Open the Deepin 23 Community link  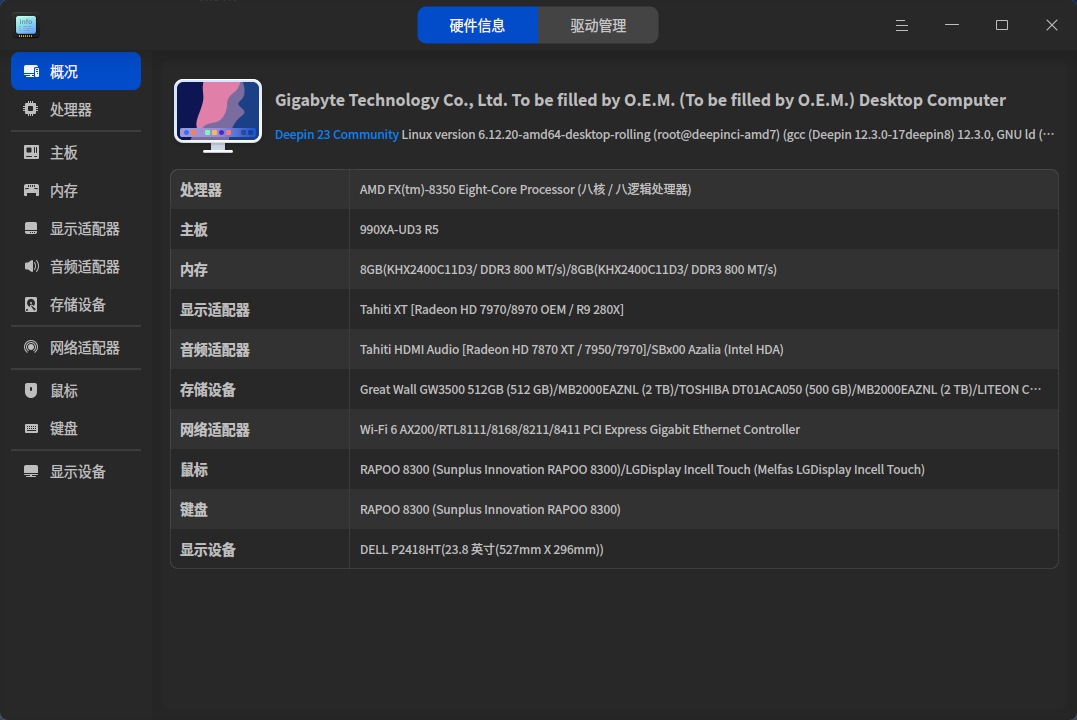(x=337, y=135)
